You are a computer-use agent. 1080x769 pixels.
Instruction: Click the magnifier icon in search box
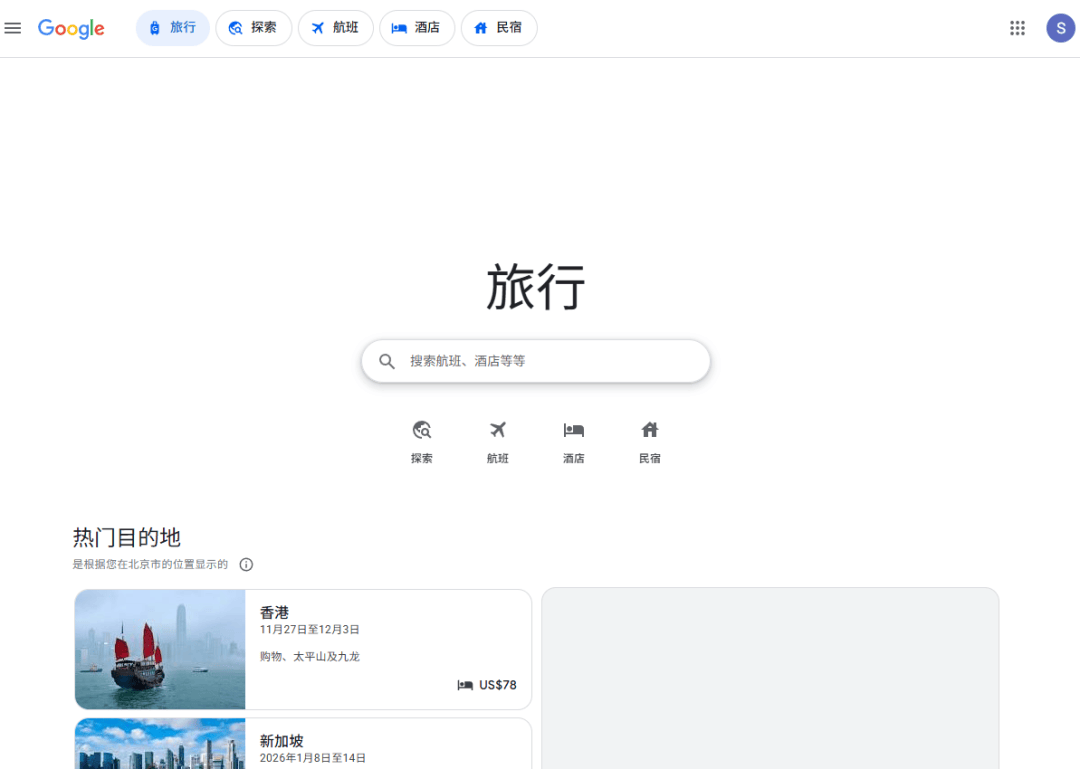tap(387, 361)
